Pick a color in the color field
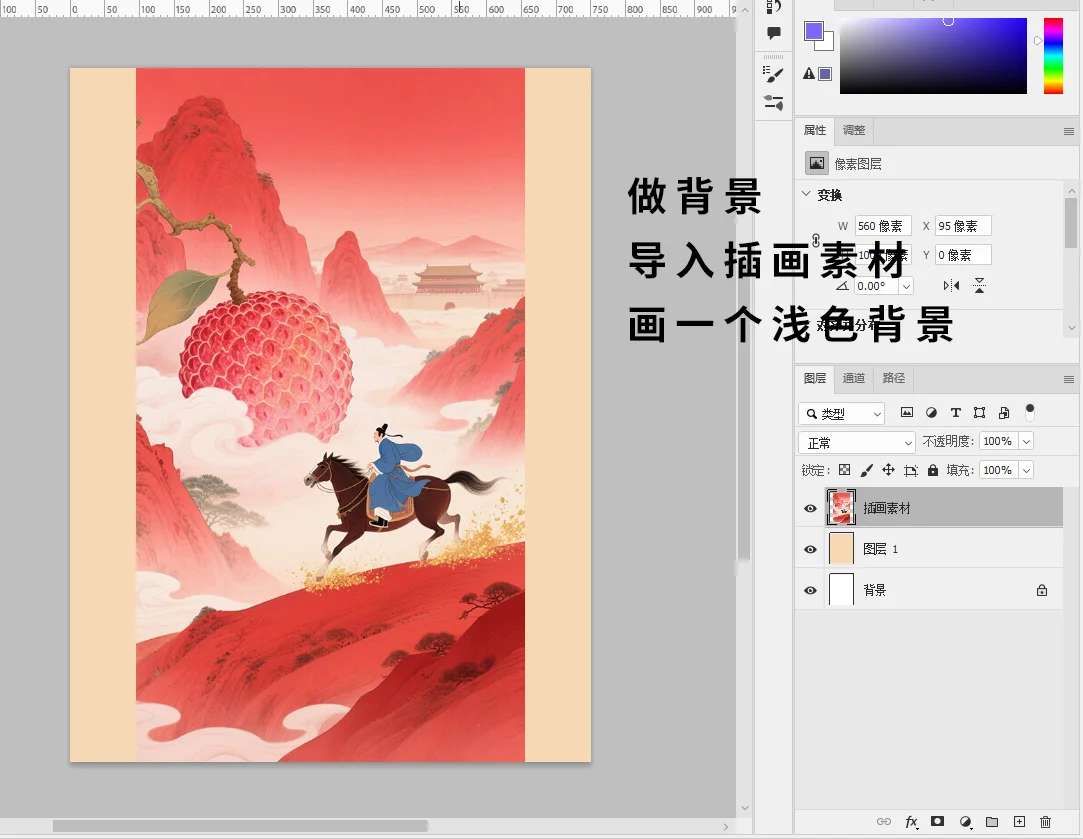This screenshot has width=1083, height=839. pos(933,56)
